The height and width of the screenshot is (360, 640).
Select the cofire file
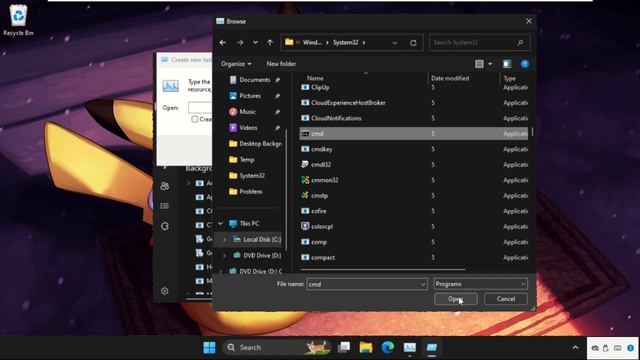318,211
